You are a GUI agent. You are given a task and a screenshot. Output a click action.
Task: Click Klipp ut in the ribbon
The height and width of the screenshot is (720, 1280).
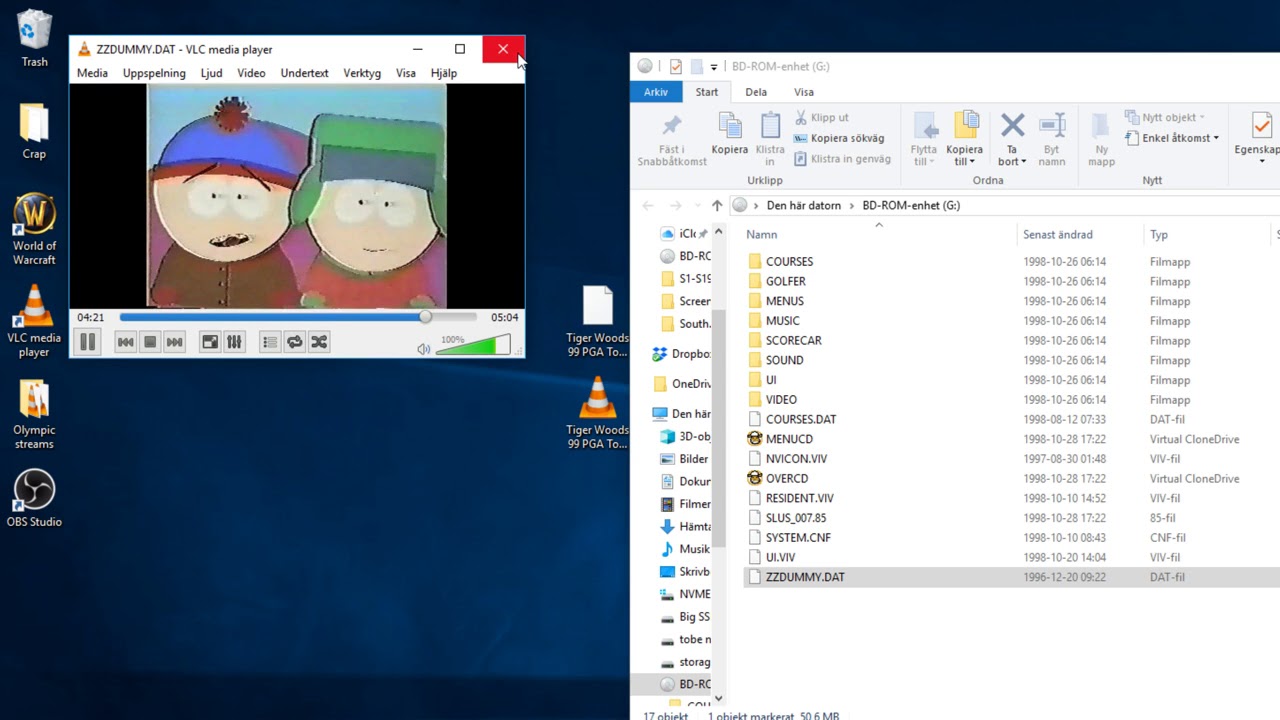[821, 118]
